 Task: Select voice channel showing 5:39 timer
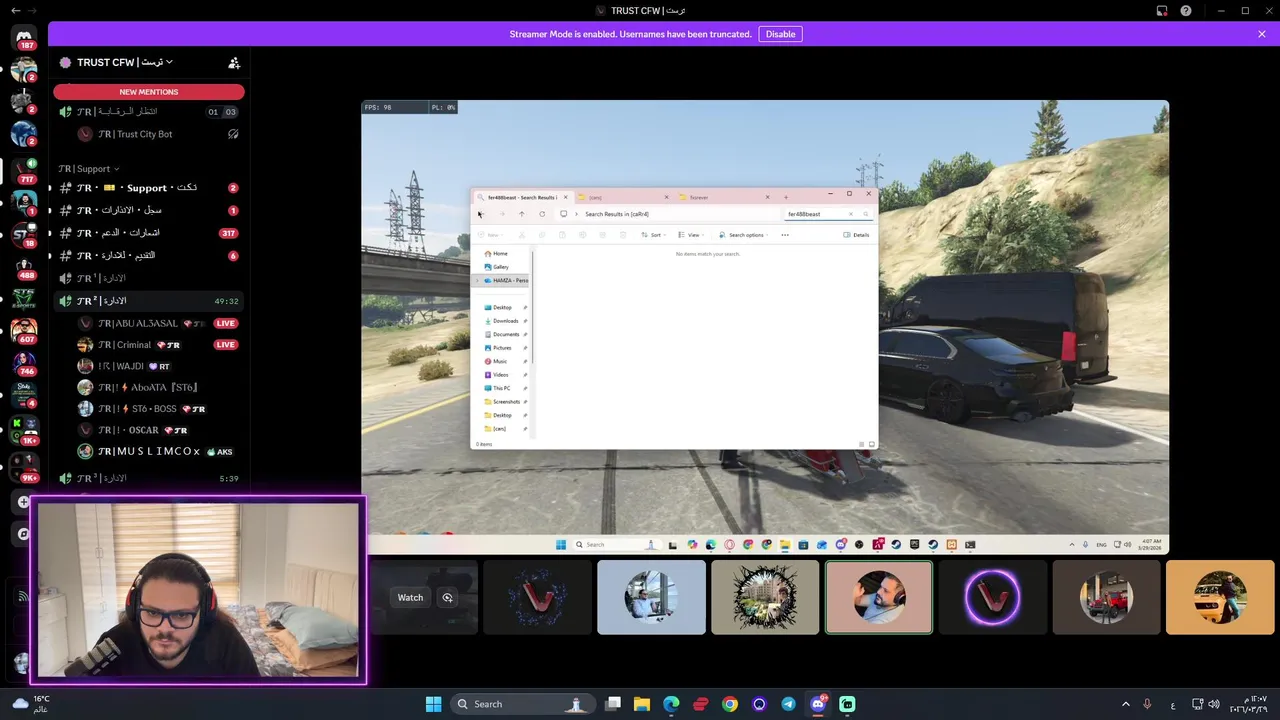point(148,478)
